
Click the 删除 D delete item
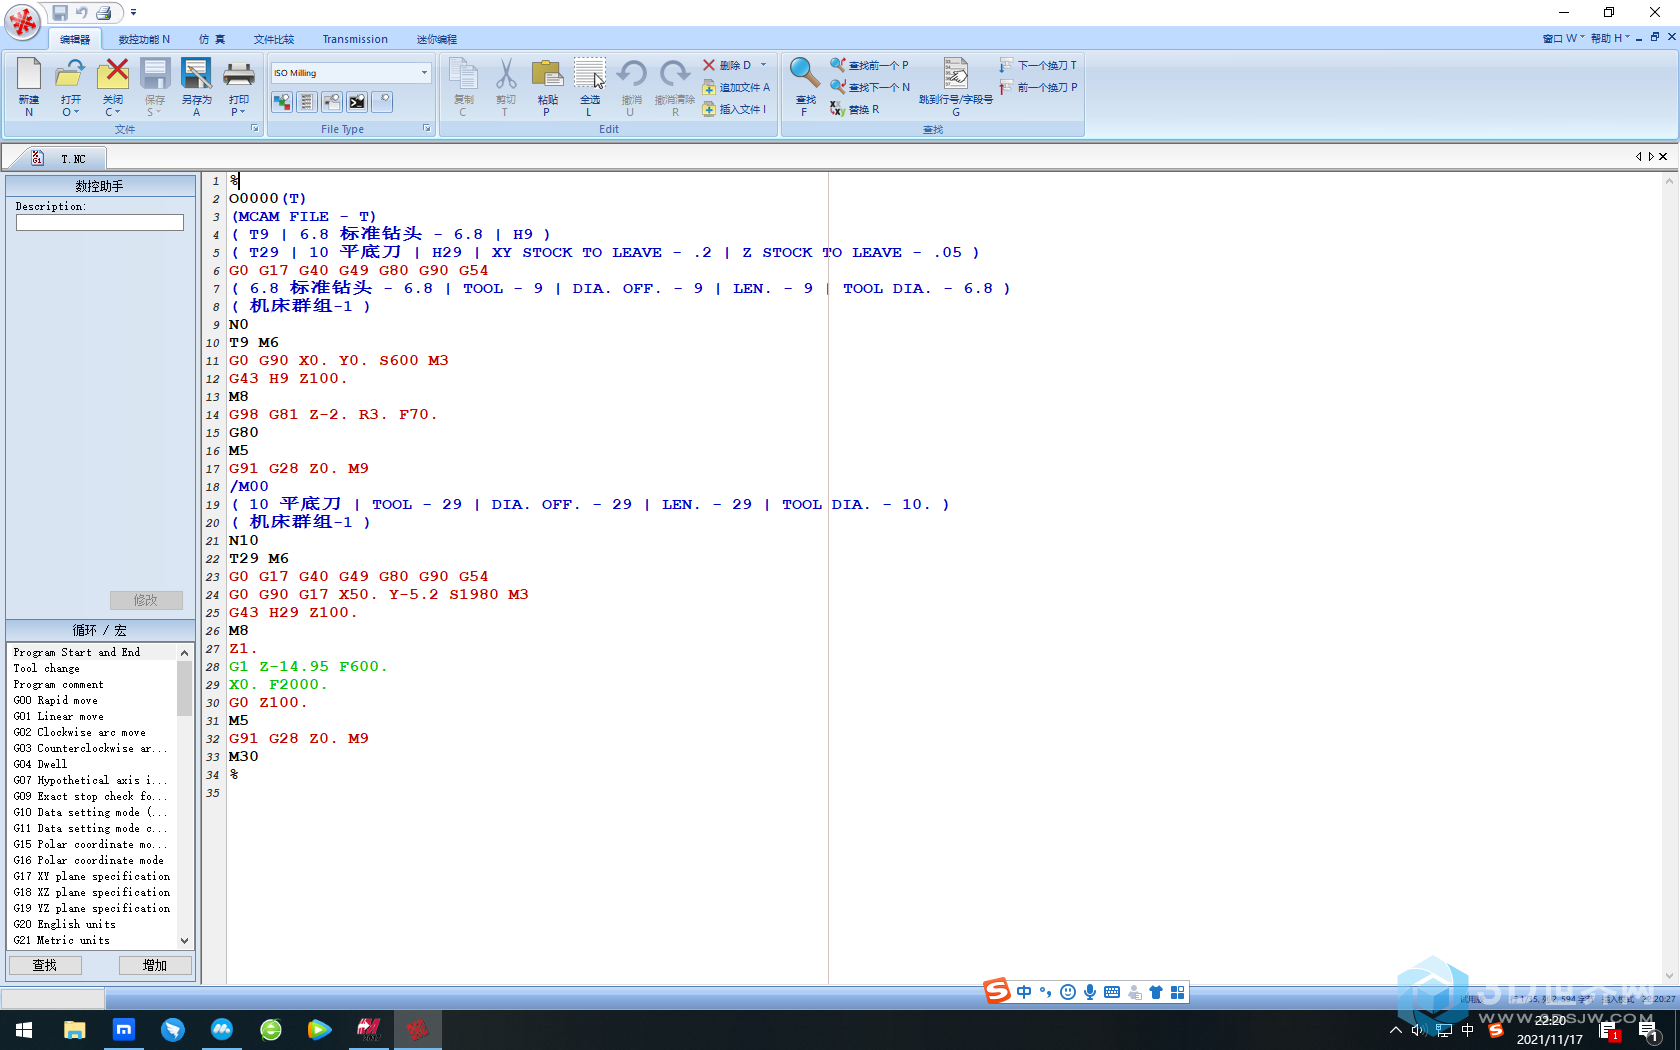coord(727,65)
